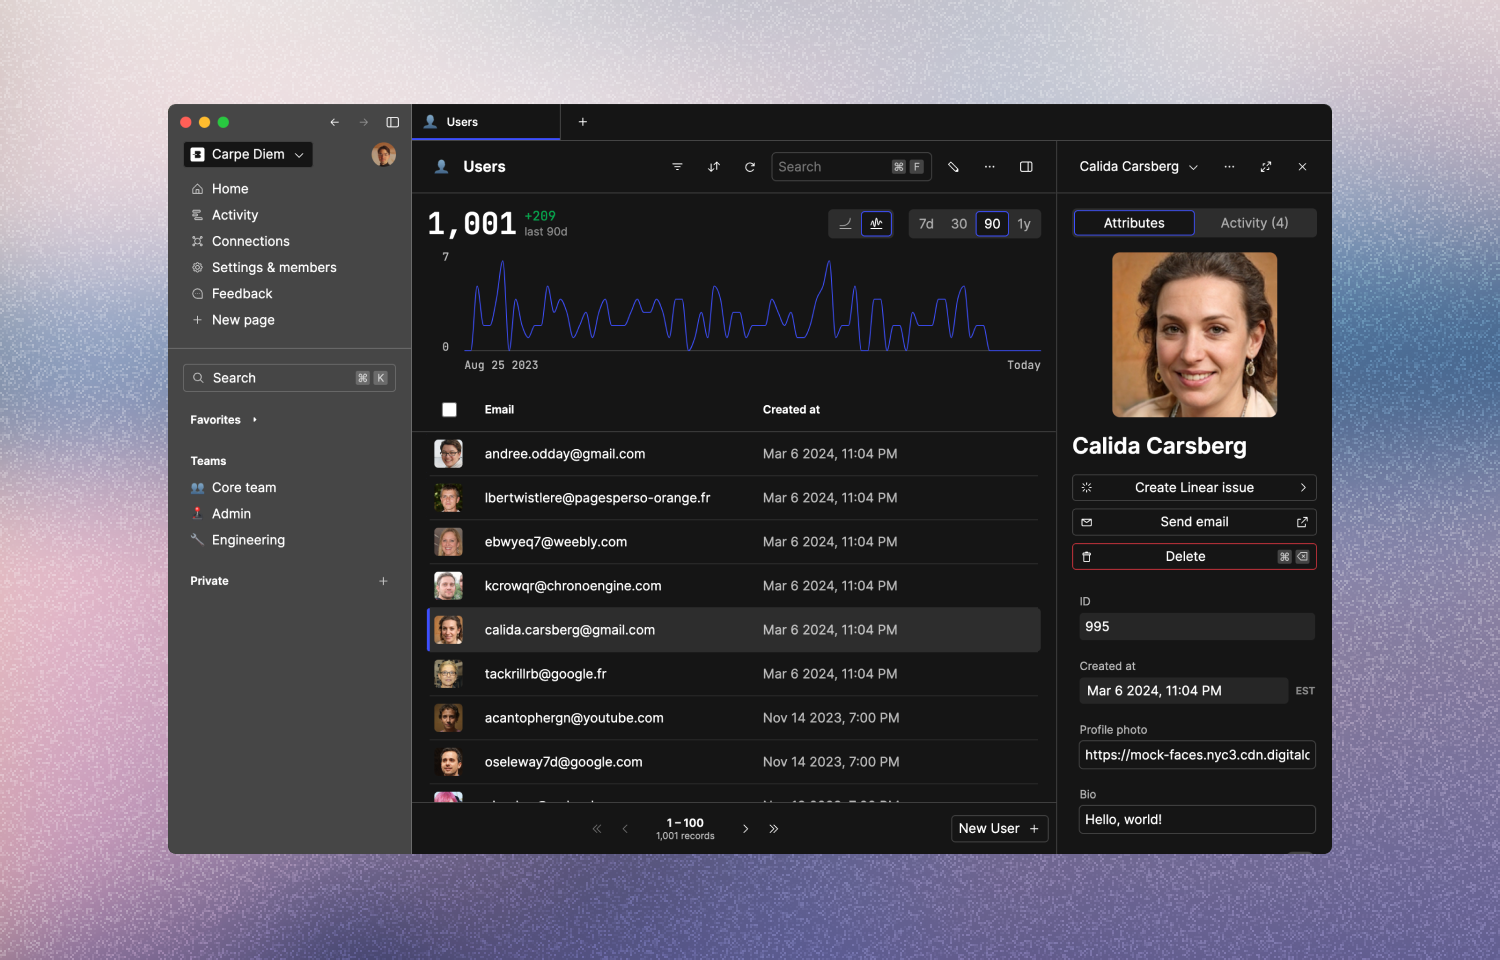Expand the Create Linear issue action

point(1194,488)
